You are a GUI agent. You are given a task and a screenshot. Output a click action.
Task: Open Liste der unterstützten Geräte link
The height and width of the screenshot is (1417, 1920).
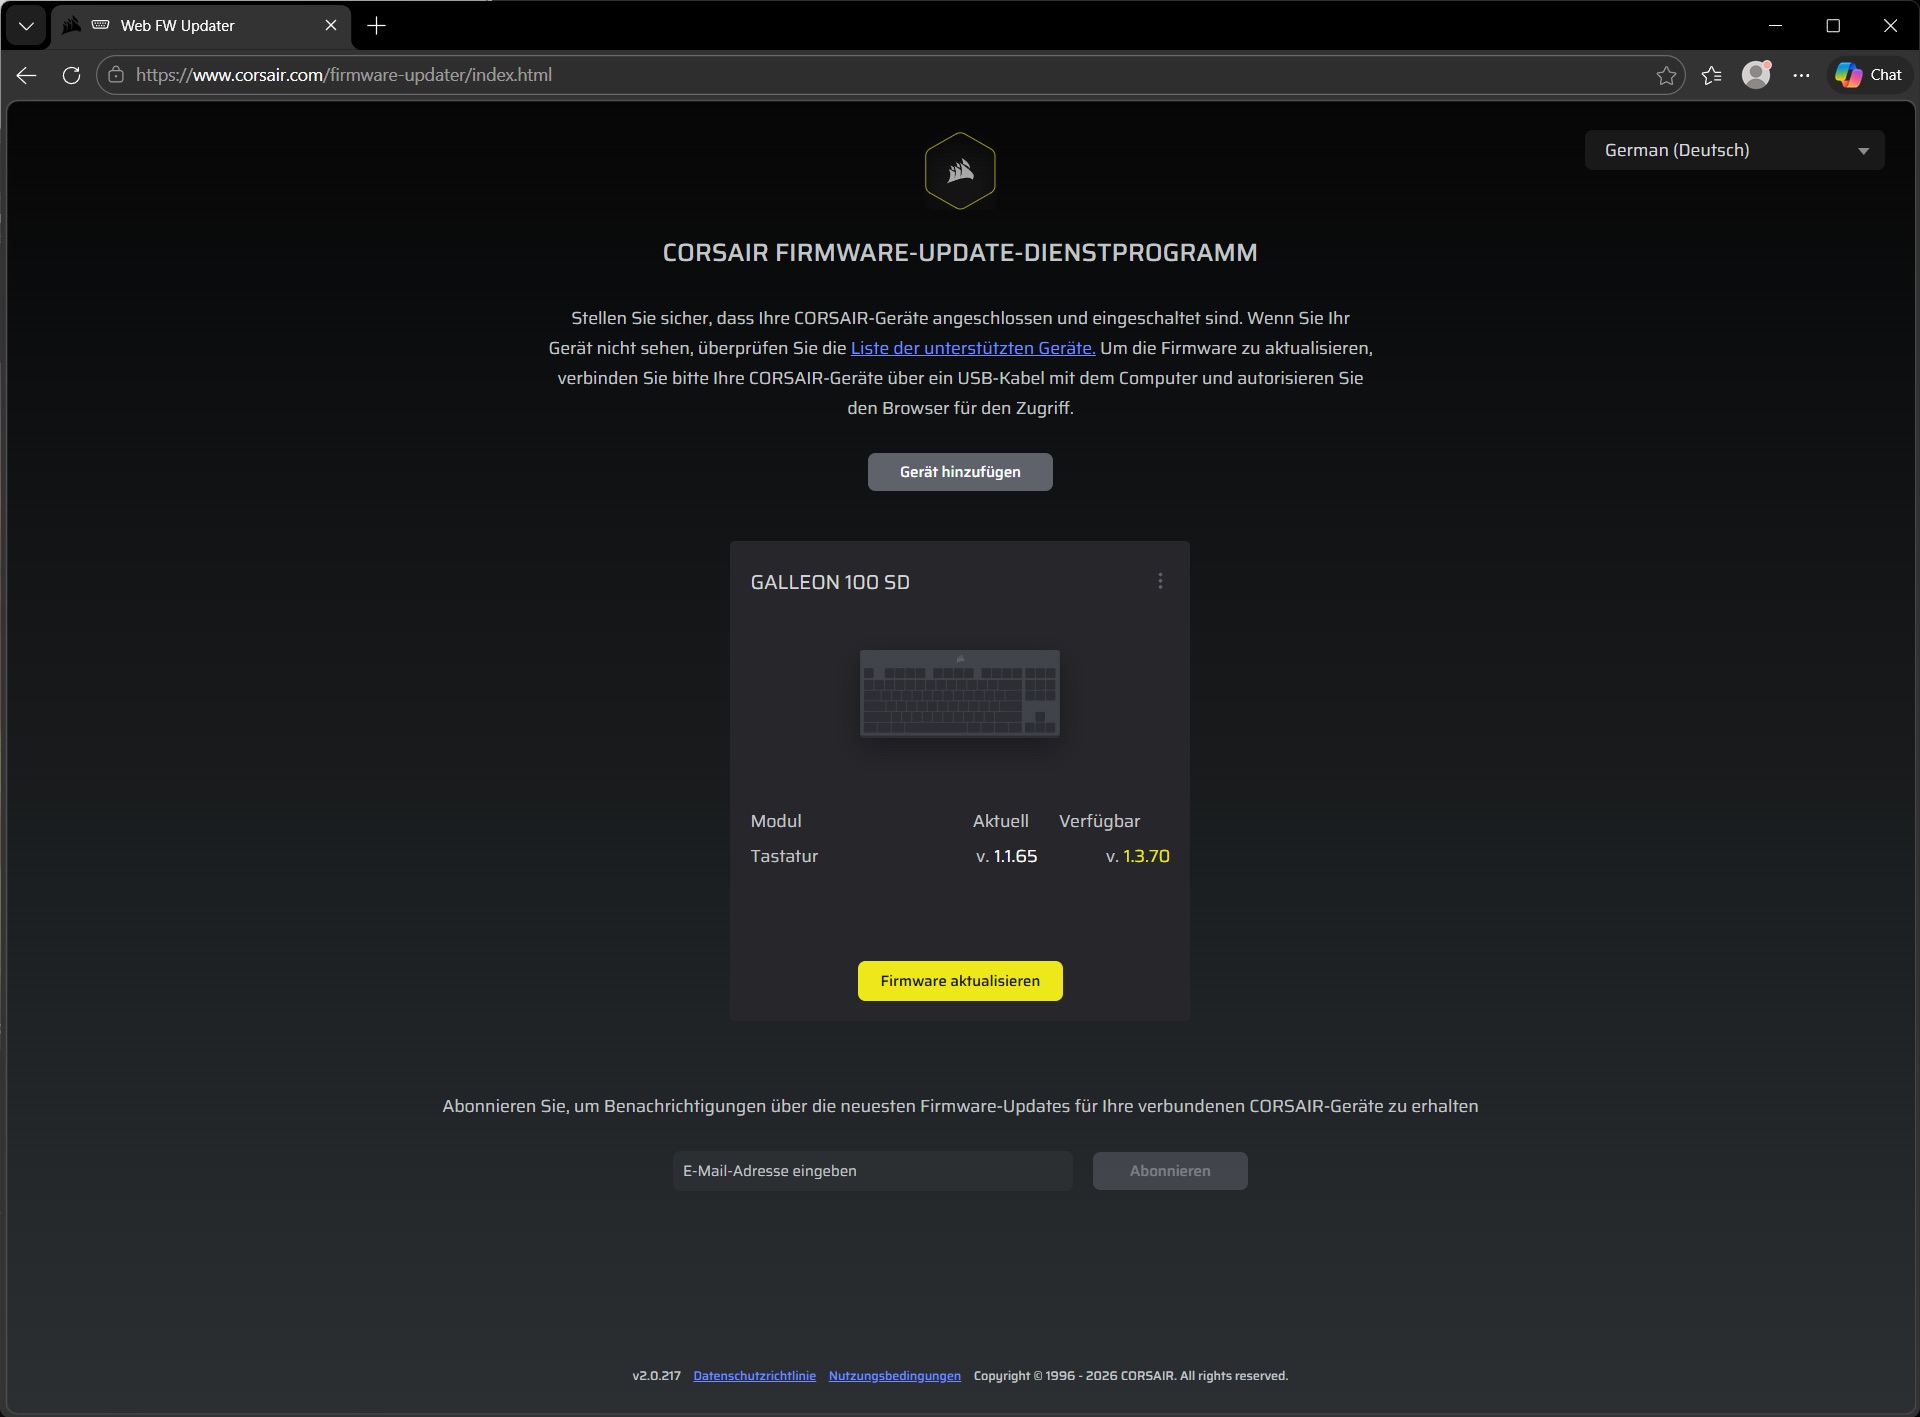coord(972,348)
